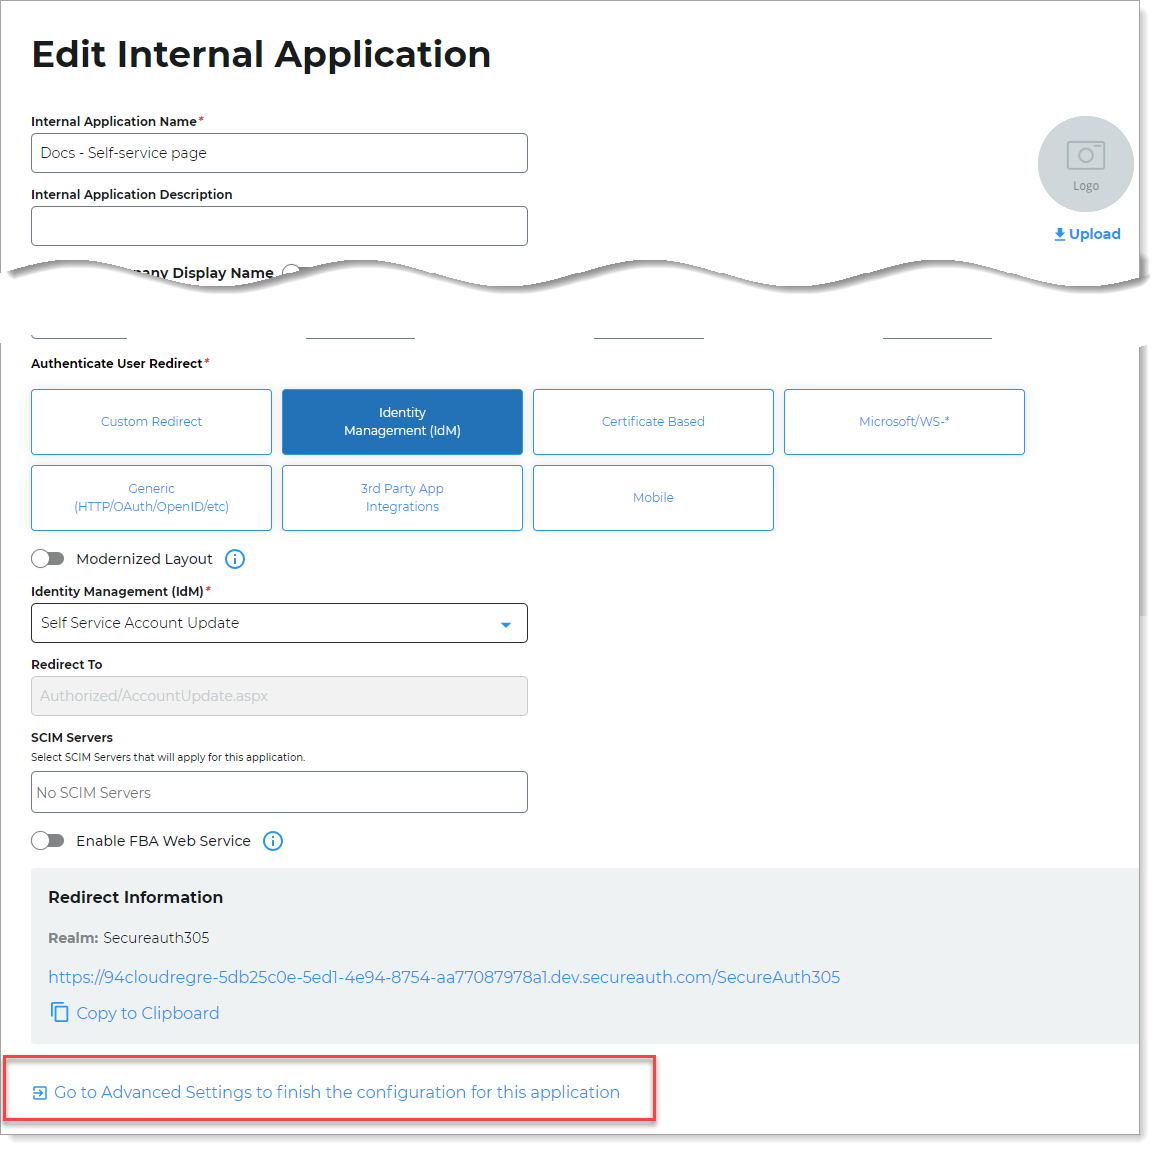Open the SCIM Servers selection box
The image size is (1155, 1150).
pos(279,792)
